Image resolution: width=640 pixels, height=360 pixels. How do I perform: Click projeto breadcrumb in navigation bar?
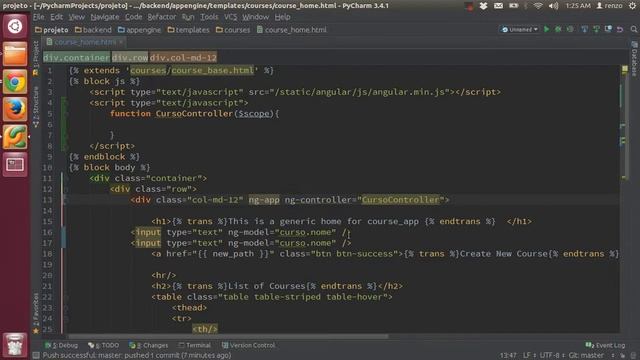[52, 30]
